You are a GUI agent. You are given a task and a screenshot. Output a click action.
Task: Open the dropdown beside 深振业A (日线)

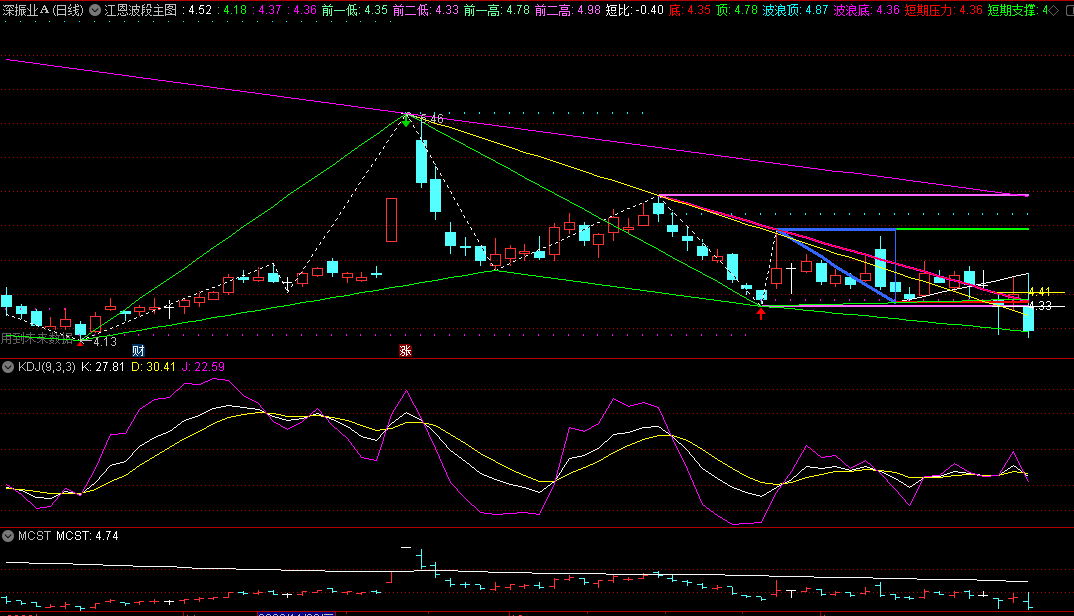pyautogui.click(x=95, y=10)
